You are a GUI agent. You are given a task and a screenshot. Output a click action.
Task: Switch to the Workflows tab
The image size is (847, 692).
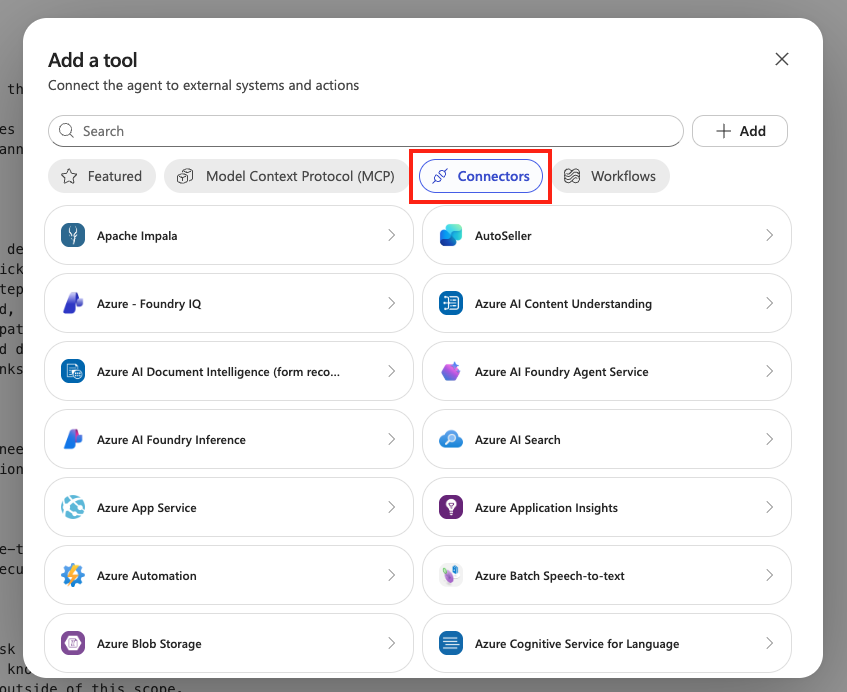(611, 176)
